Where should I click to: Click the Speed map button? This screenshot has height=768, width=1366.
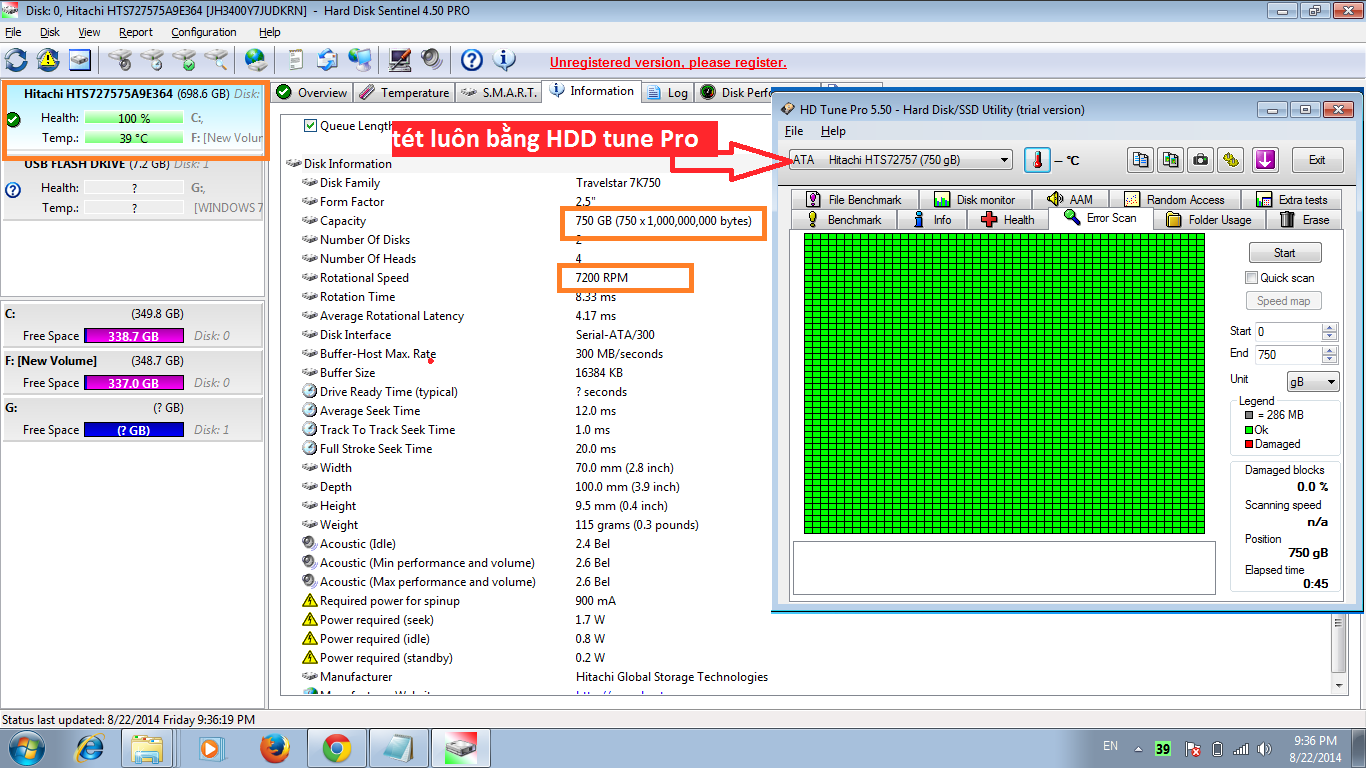(x=1284, y=301)
